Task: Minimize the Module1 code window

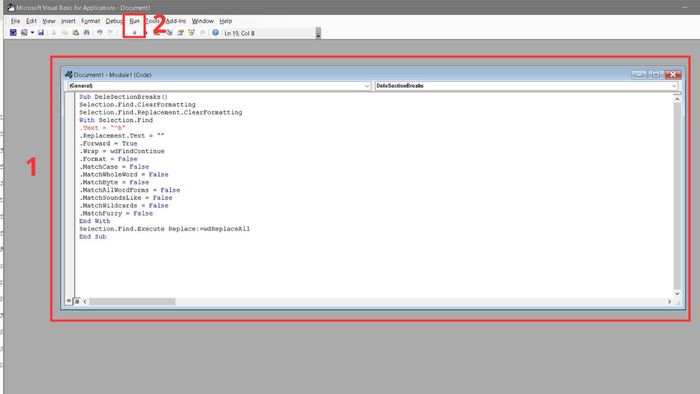Action: pyautogui.click(x=639, y=75)
